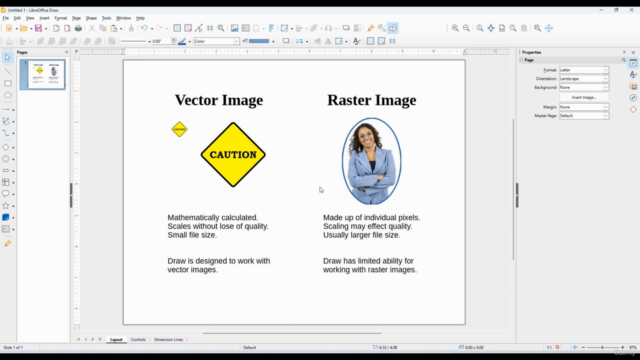Screen dimensions: 640x360
Task: Click the Insert Text Box icon
Action: click(x=245, y=28)
